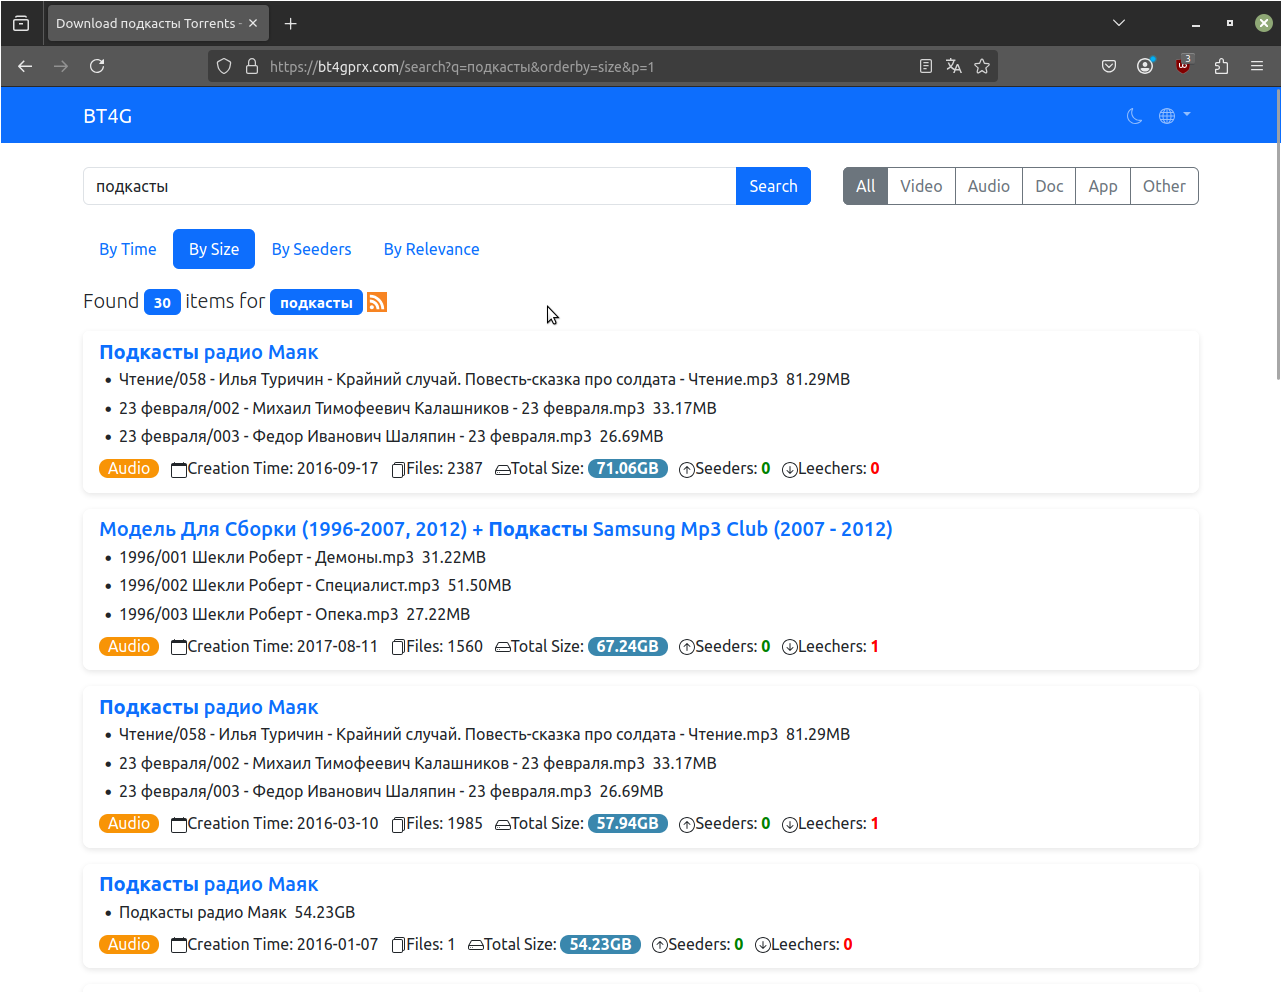Open Модель Для Сборки torrent link
Viewport: 1282px width, 993px height.
(x=496, y=529)
